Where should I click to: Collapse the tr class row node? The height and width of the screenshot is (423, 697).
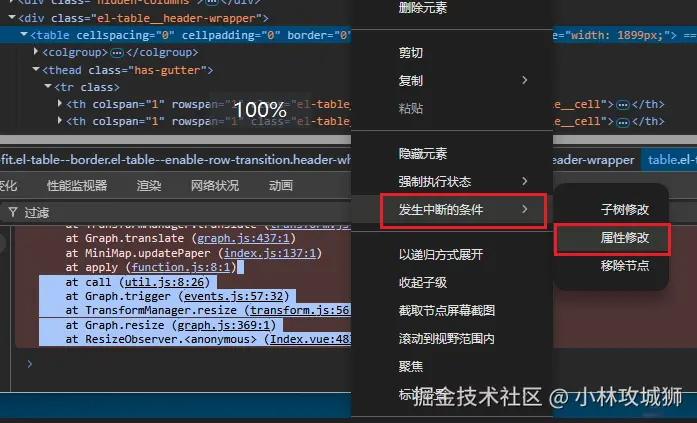[48, 86]
